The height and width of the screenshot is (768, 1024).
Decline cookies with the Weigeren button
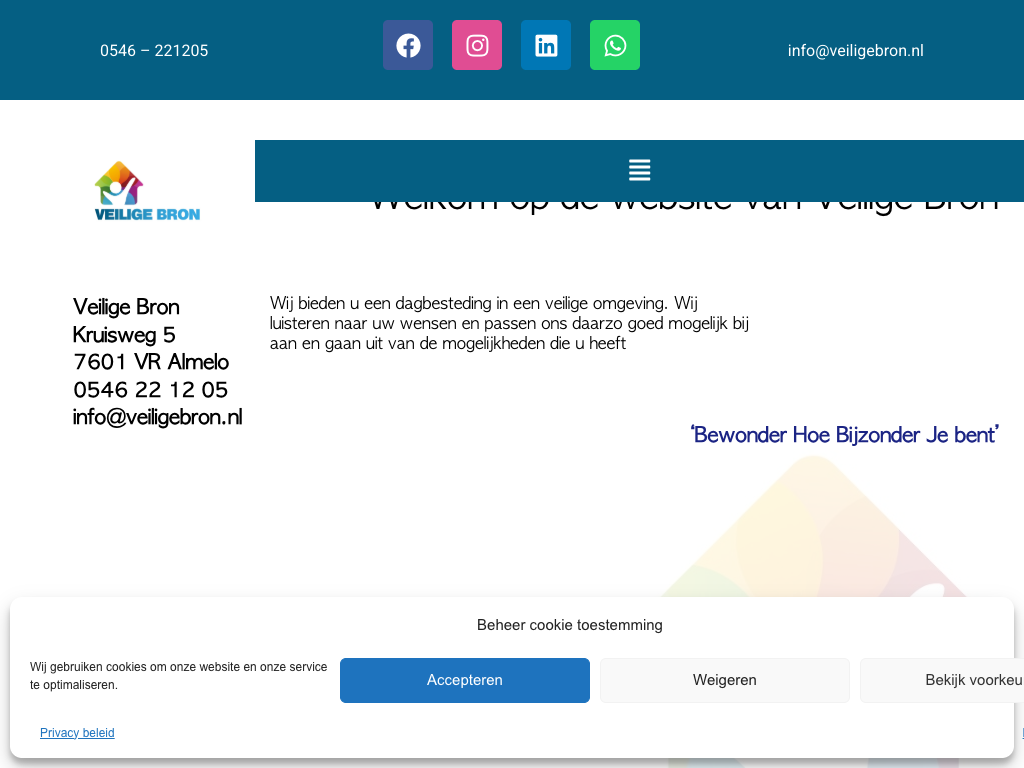(x=724, y=680)
